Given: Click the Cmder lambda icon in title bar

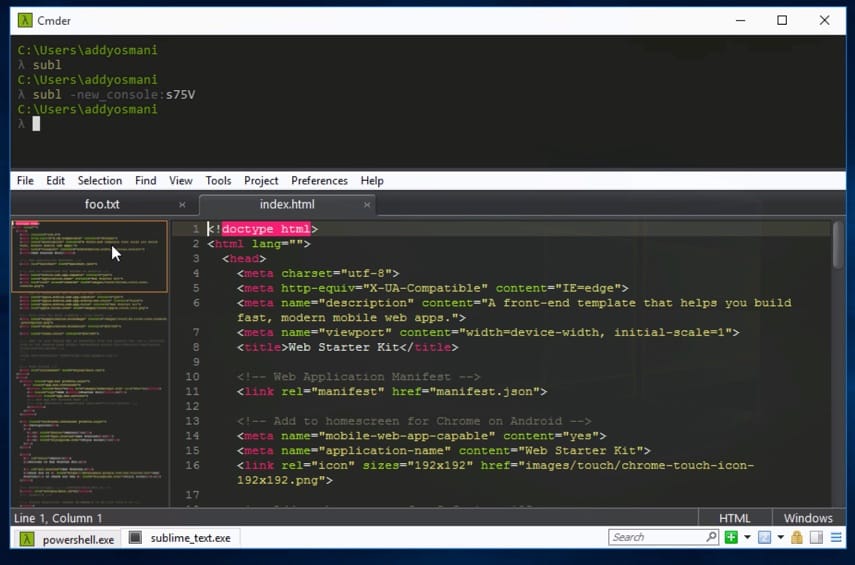Looking at the screenshot, I should click(x=26, y=20).
